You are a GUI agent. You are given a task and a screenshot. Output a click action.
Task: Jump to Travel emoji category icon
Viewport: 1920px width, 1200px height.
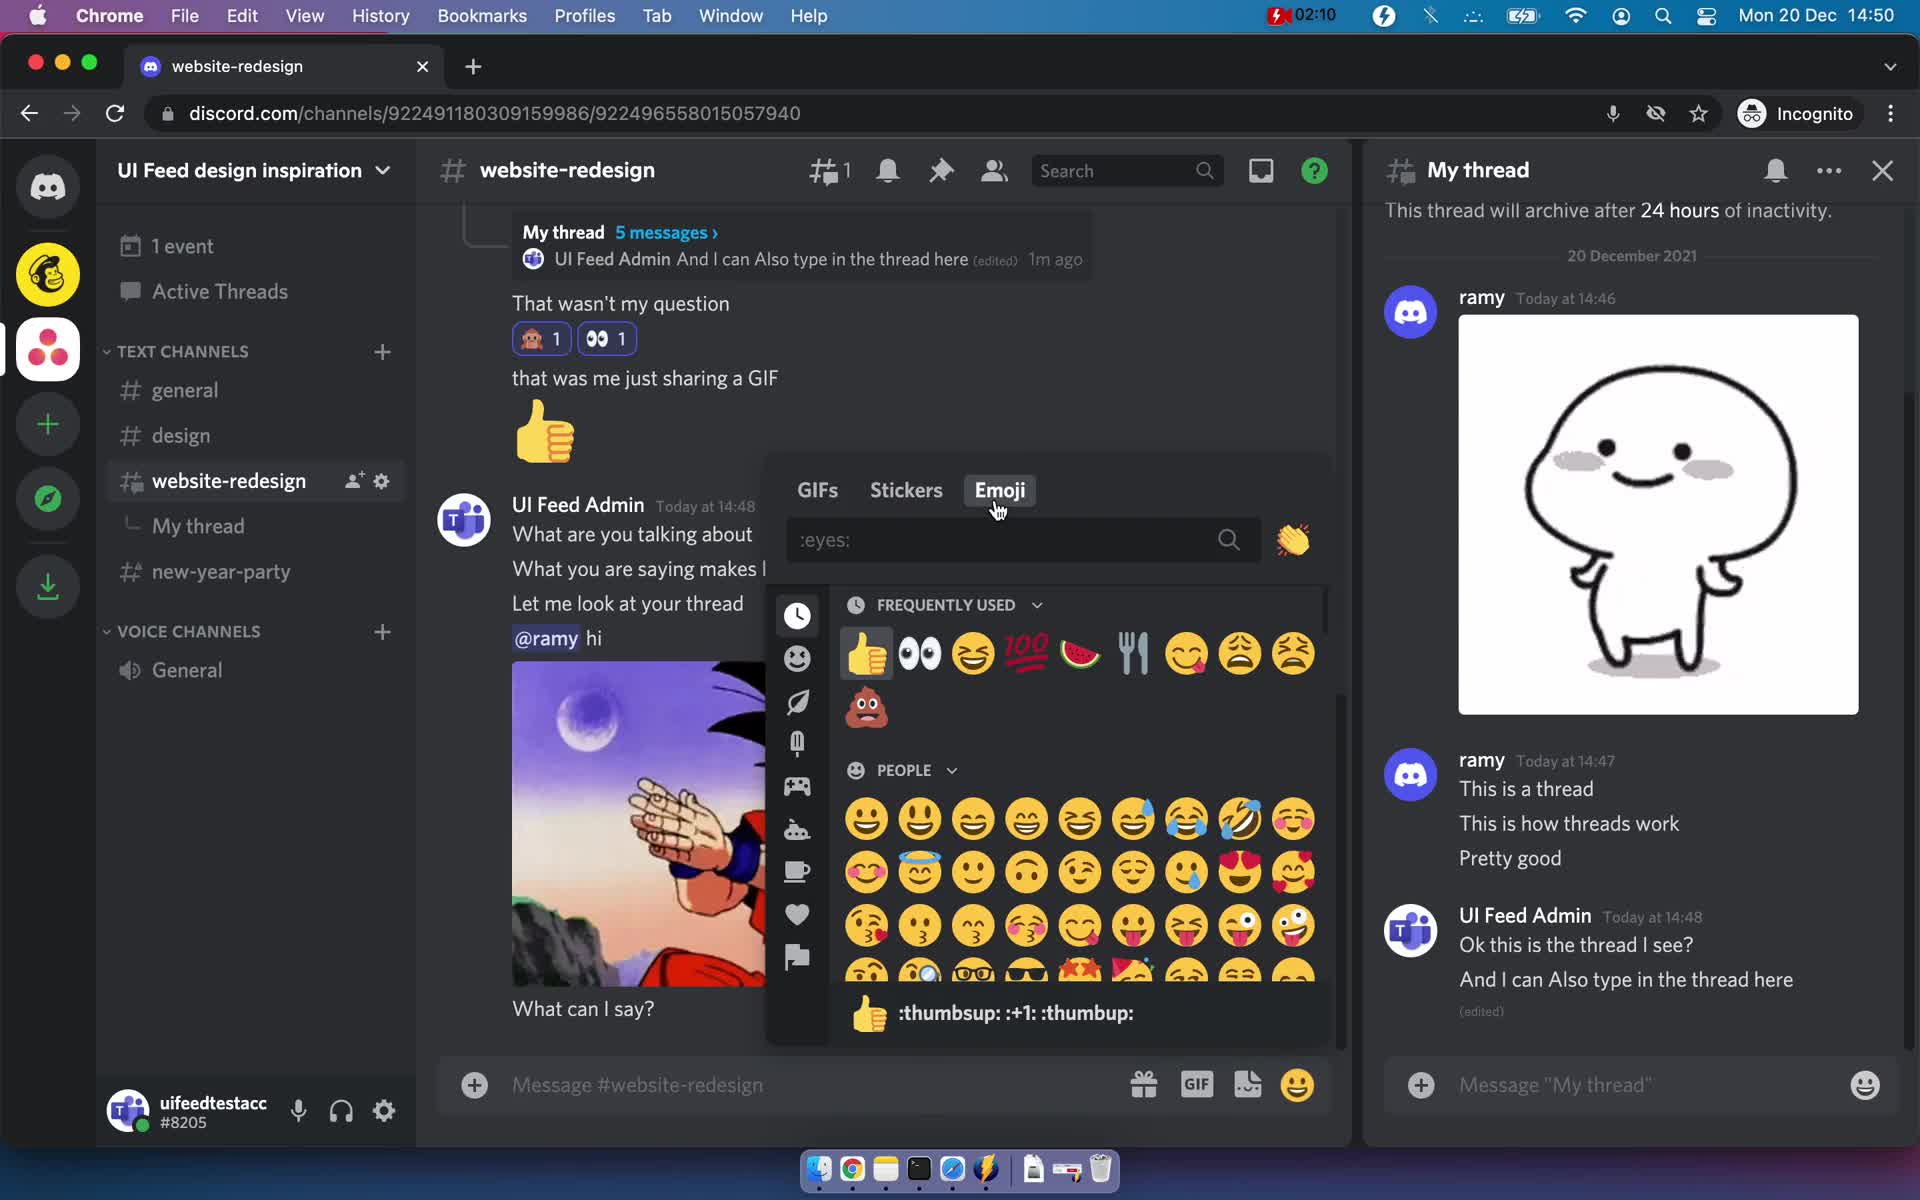point(797,829)
